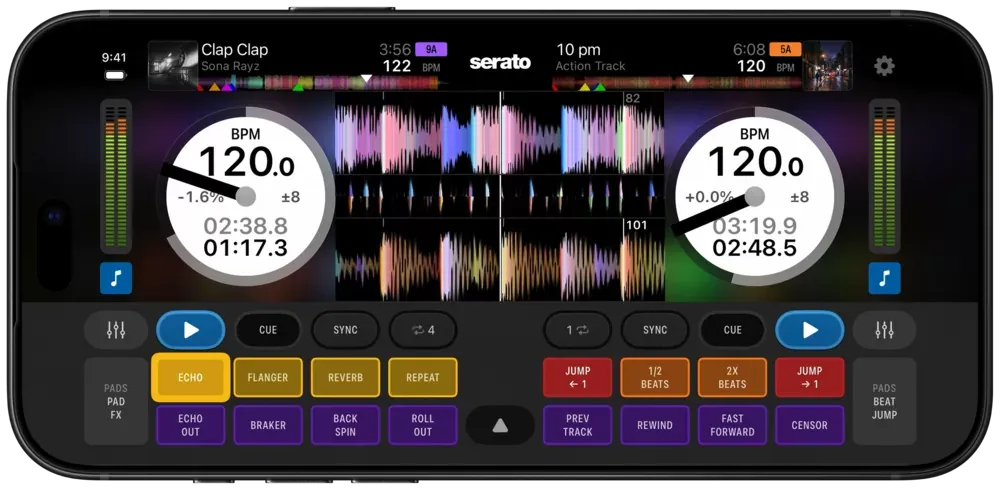Screen dimensions: 1000x490
Task: Tap right deck elapsed time 02:48.5
Action: pos(754,248)
